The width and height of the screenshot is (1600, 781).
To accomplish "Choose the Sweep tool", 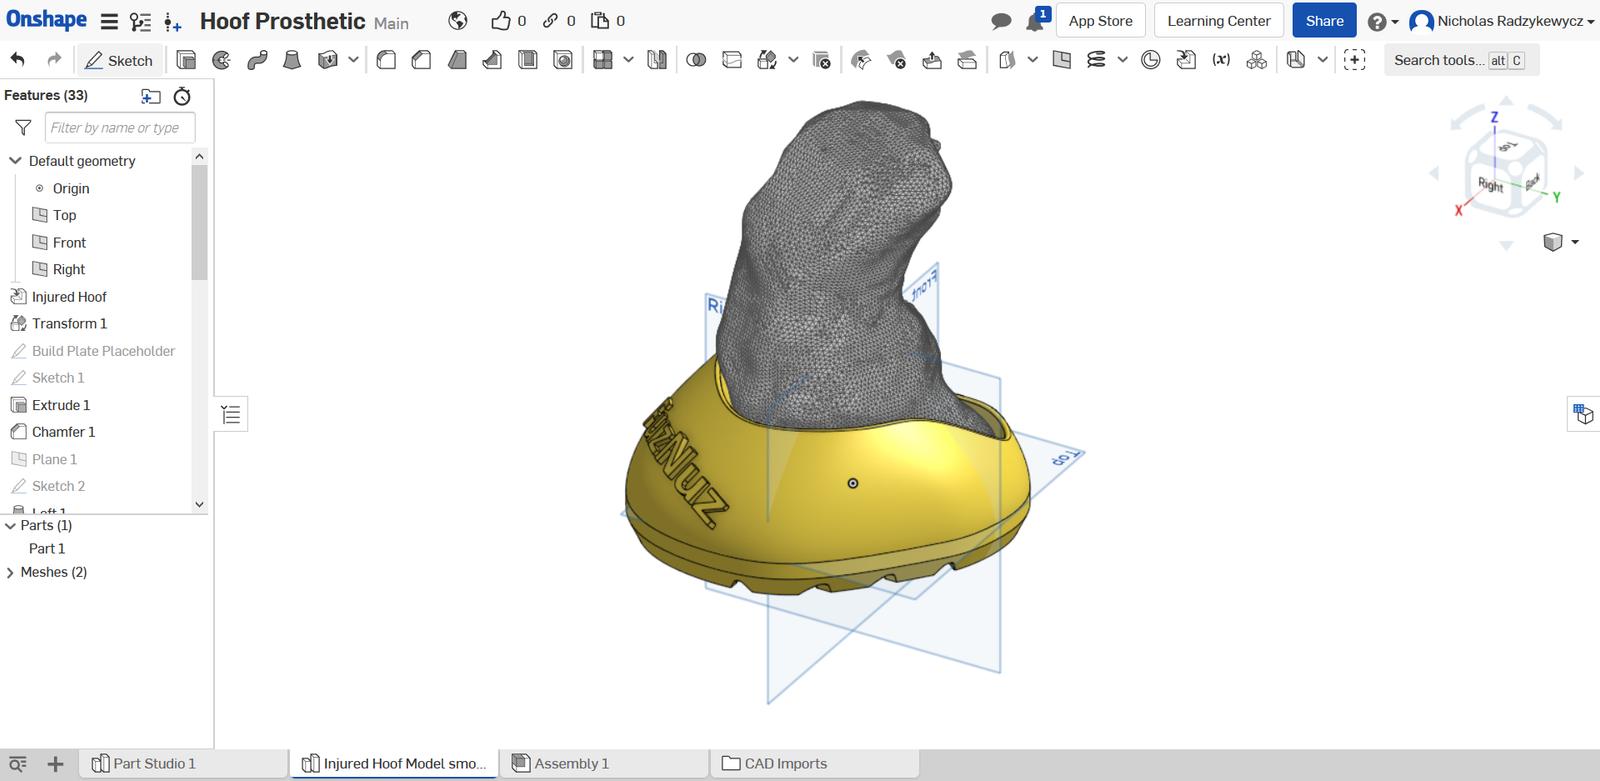I will coord(257,60).
